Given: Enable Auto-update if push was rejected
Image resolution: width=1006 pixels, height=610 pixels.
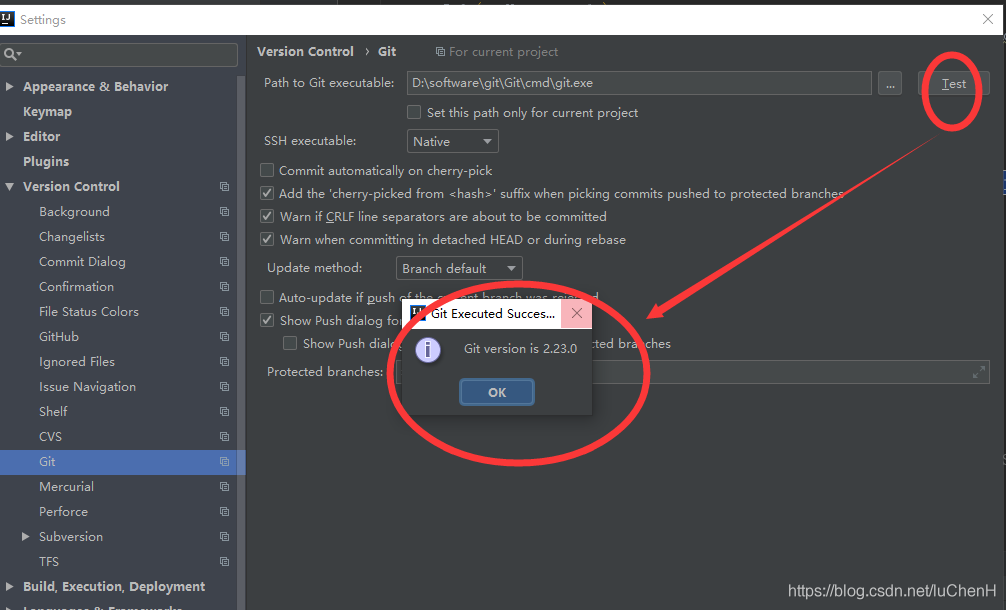Looking at the screenshot, I should (x=267, y=297).
